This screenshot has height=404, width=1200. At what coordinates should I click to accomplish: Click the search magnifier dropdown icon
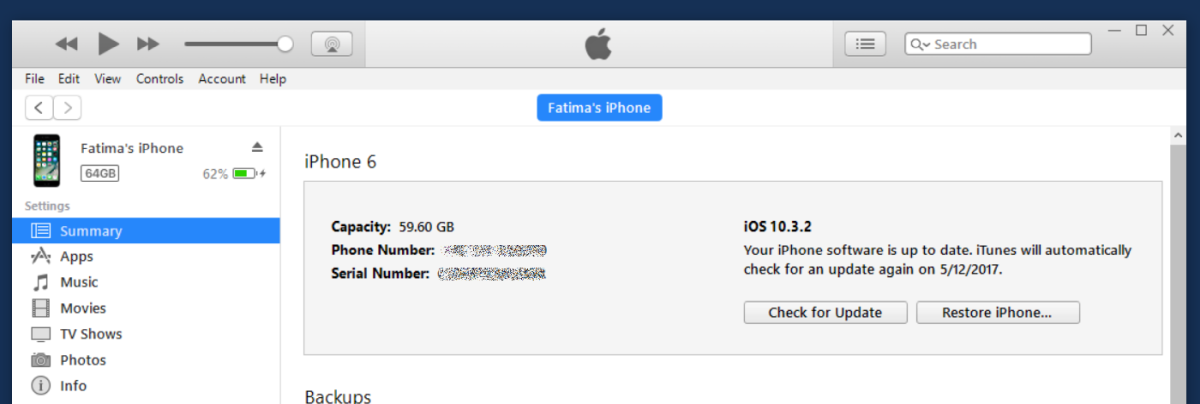coord(920,44)
